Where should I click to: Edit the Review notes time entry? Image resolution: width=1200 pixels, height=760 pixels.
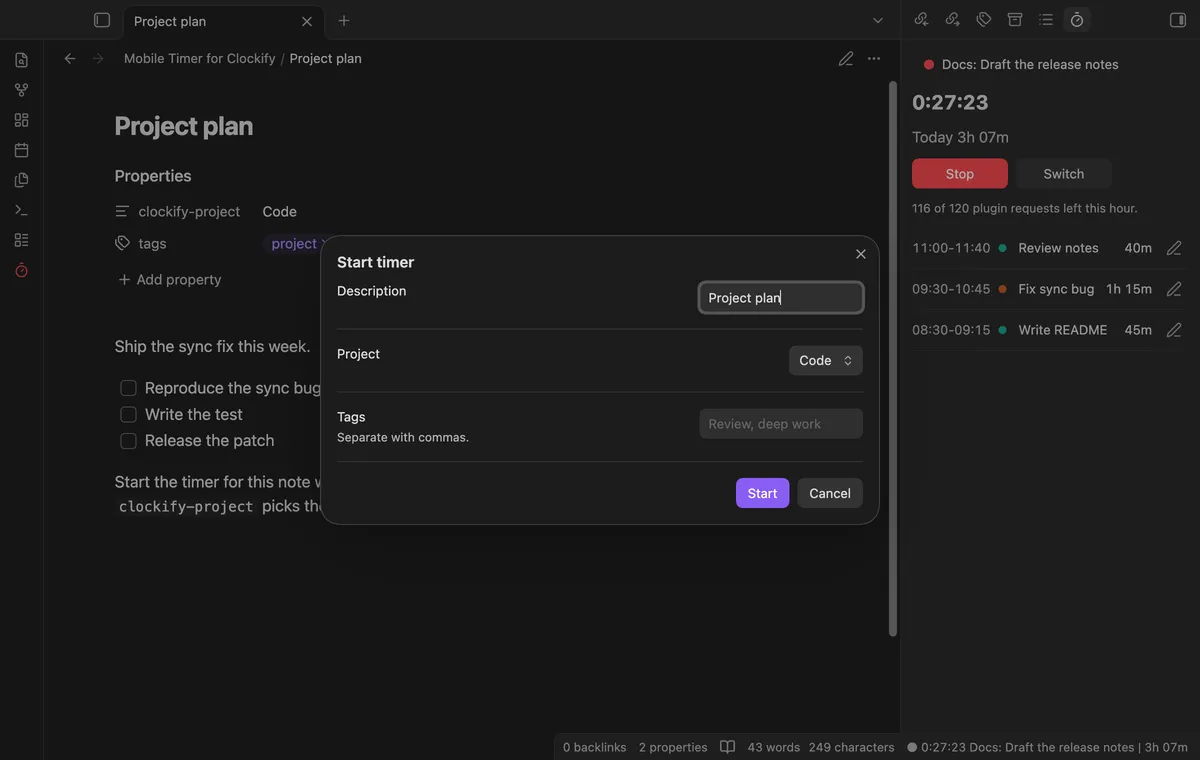point(1174,248)
